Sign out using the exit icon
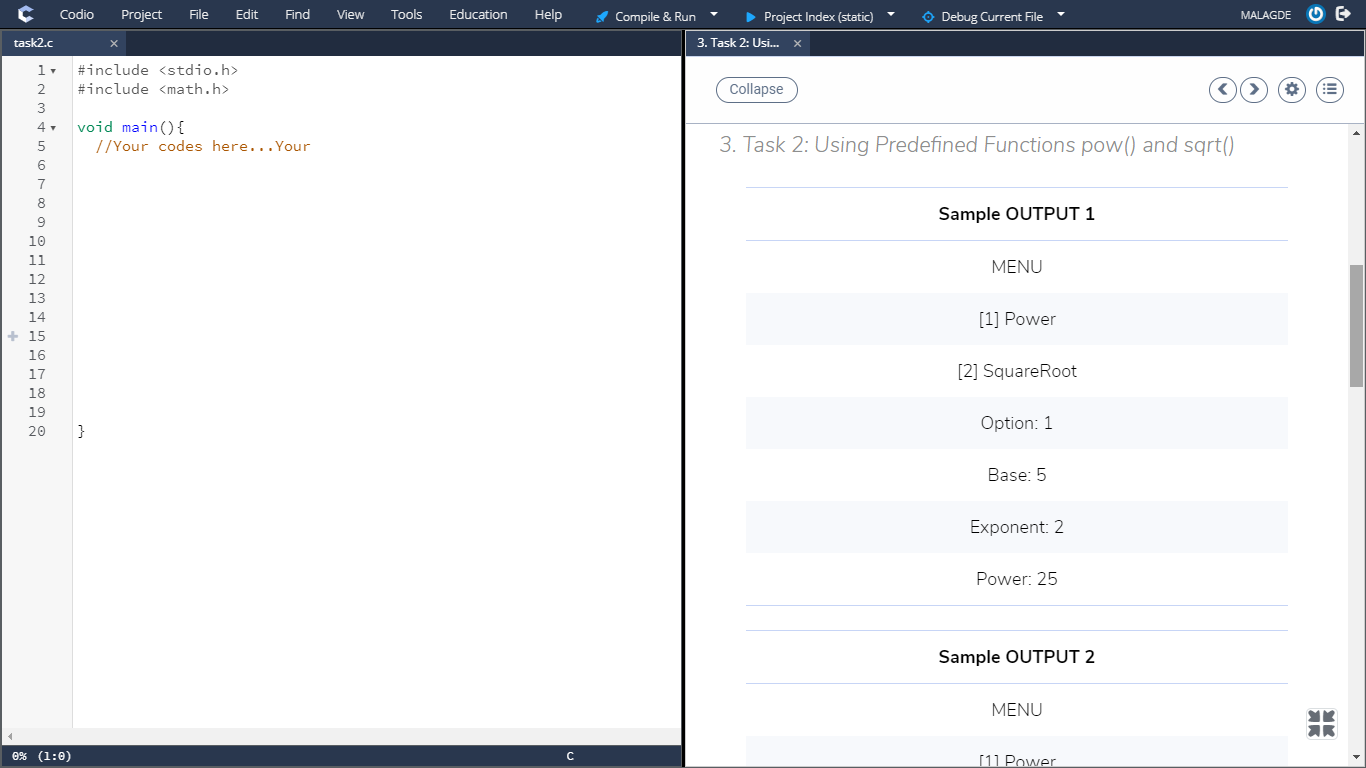 pyautogui.click(x=1343, y=14)
